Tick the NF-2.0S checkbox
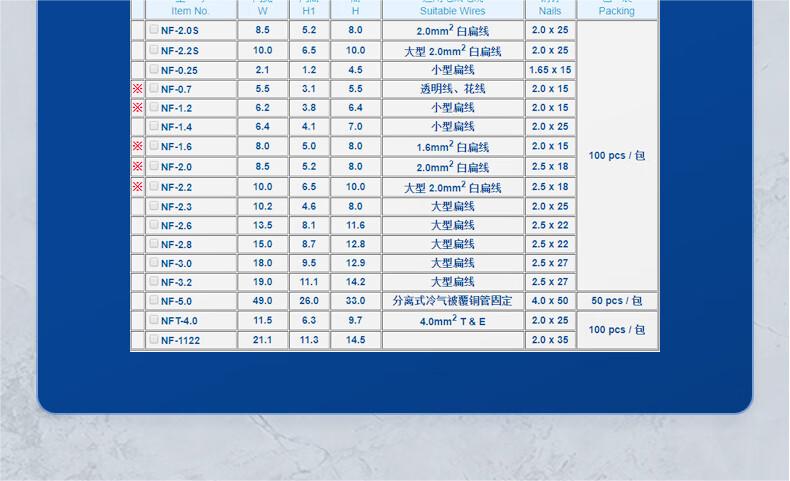 coord(154,30)
